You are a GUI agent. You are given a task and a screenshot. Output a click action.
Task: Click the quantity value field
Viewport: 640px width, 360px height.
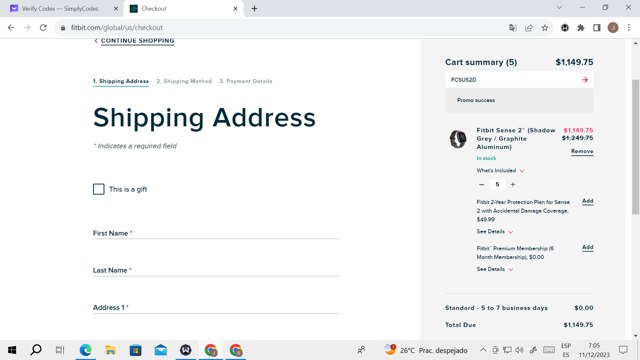click(497, 184)
